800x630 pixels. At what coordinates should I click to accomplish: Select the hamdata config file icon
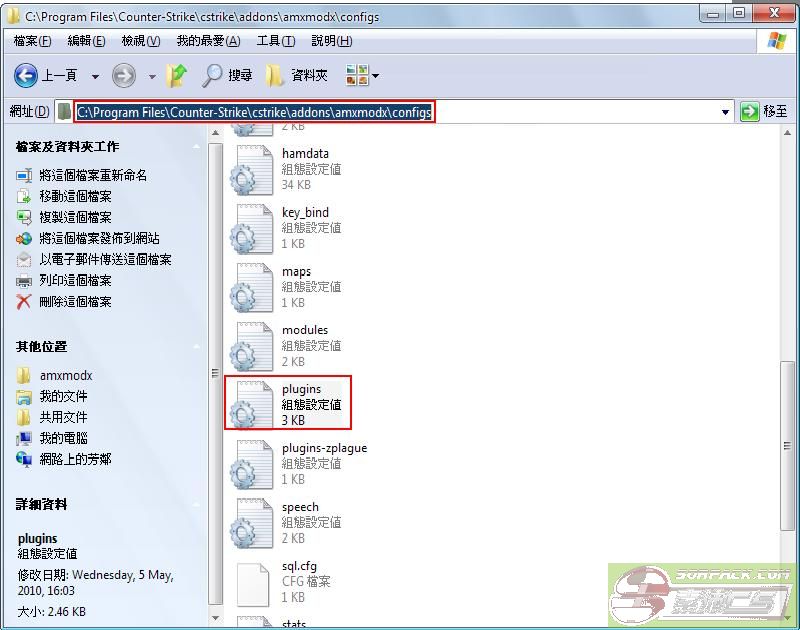249,170
